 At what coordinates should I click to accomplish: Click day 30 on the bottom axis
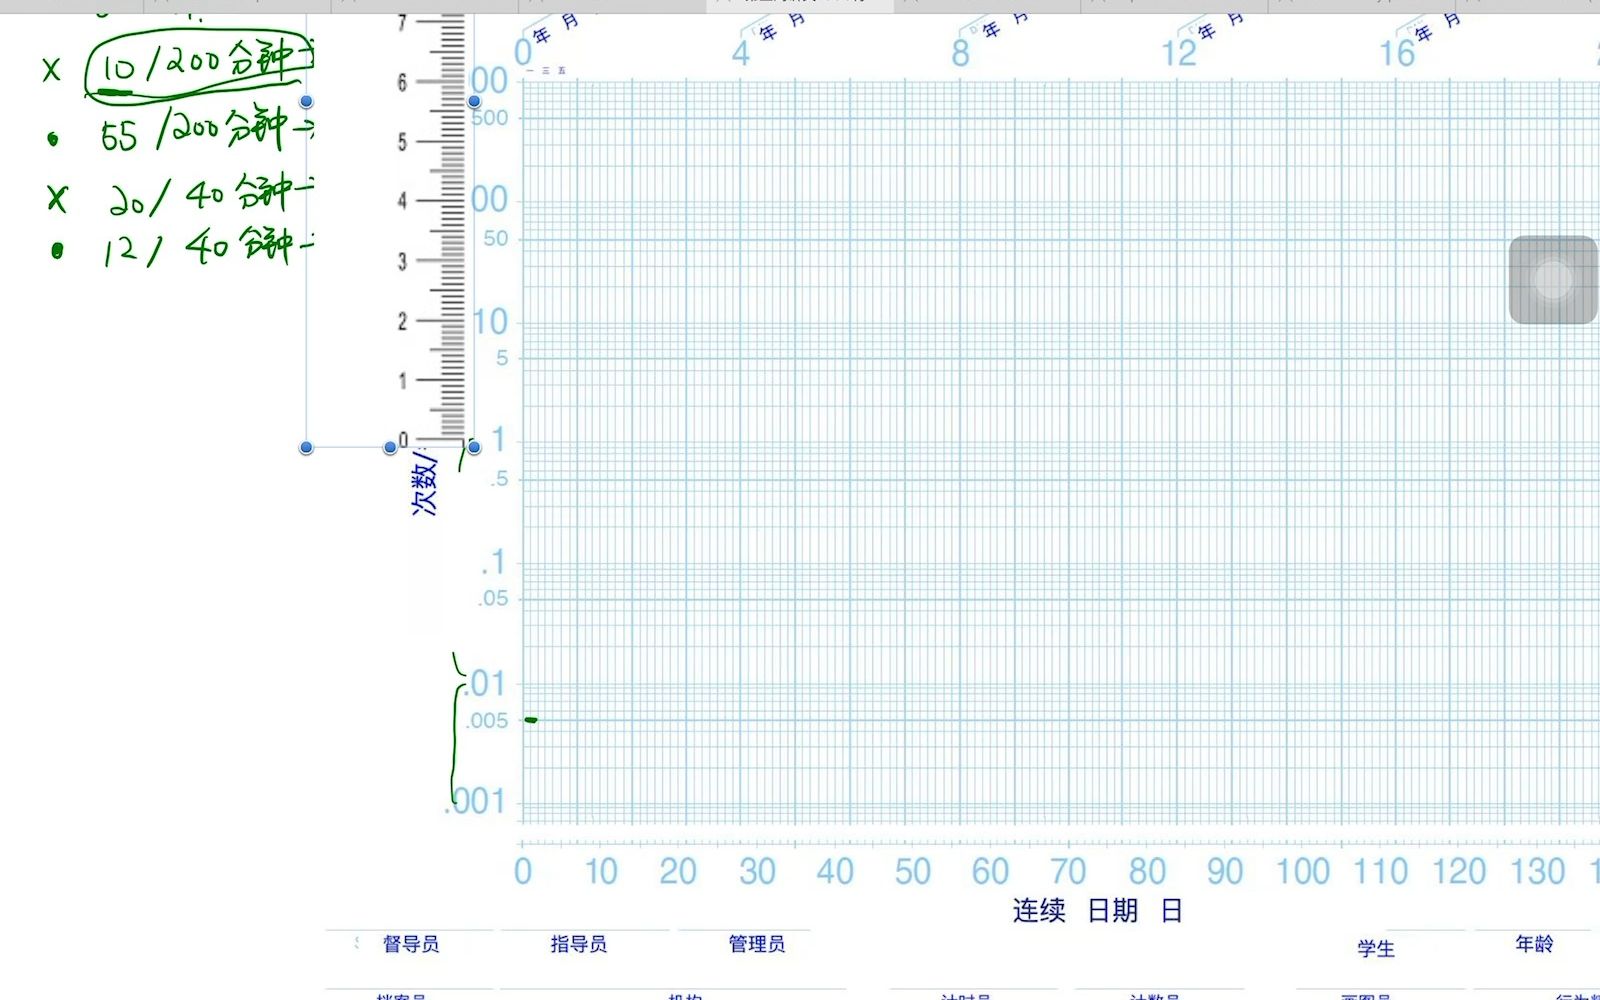pos(757,872)
